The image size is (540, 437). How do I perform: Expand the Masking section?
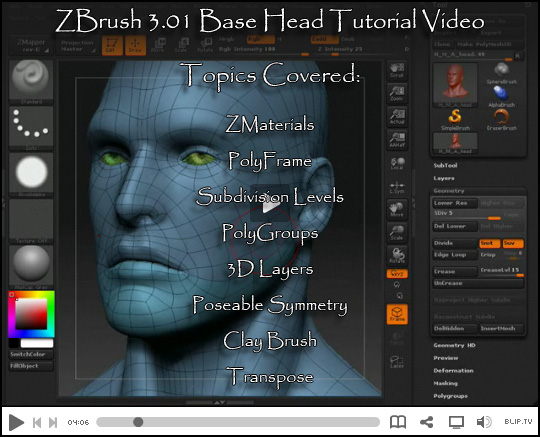coord(445,384)
